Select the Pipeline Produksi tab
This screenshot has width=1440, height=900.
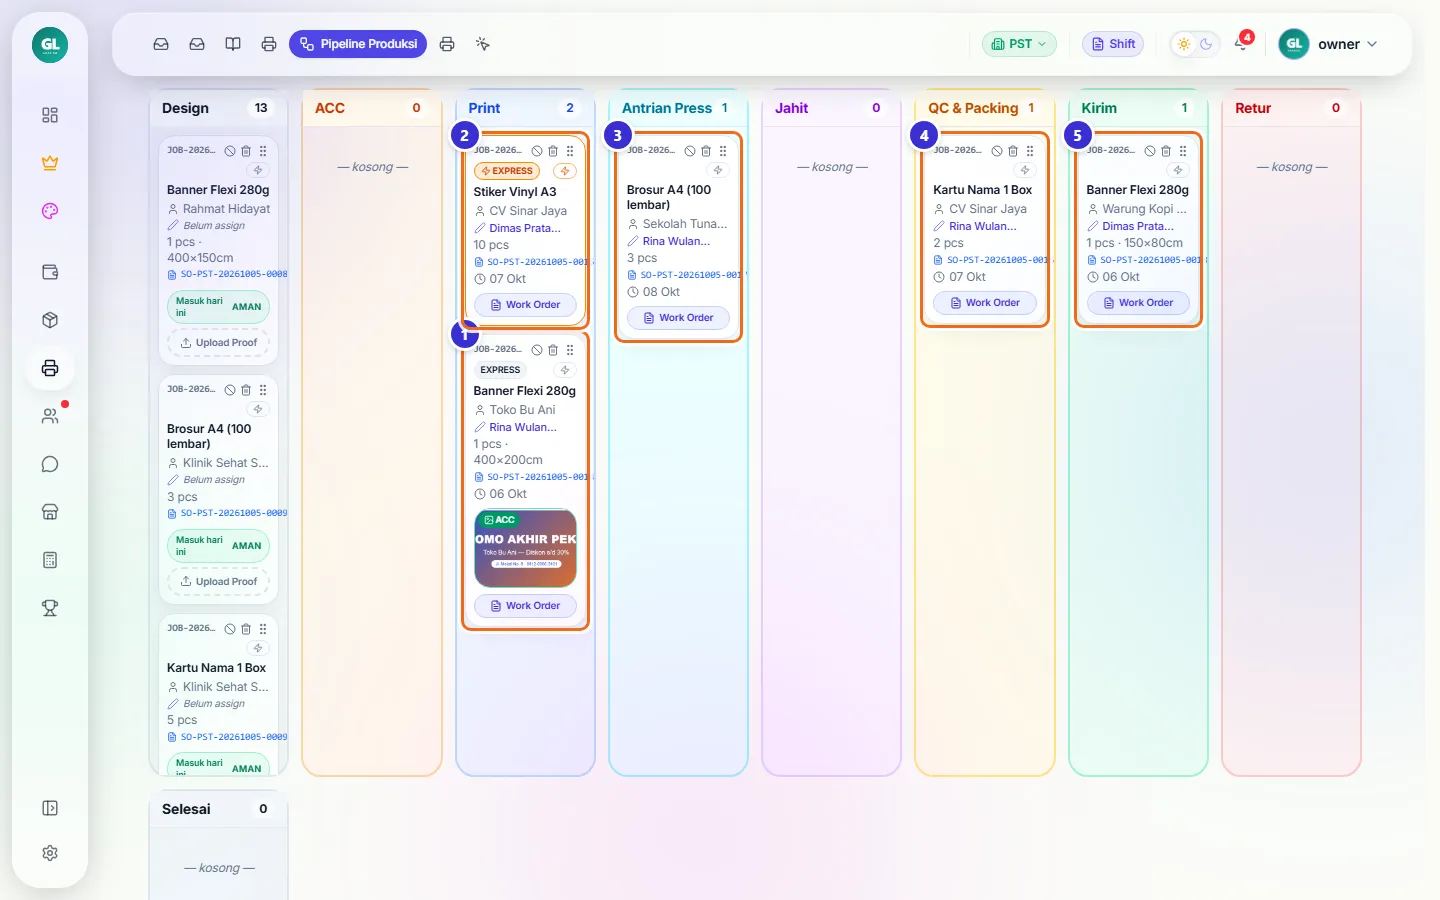pyautogui.click(x=358, y=44)
